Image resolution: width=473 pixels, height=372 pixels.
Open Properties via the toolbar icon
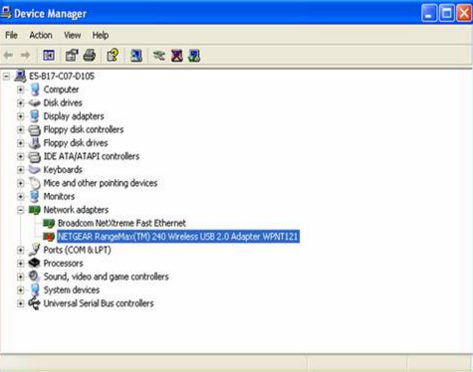coord(72,55)
